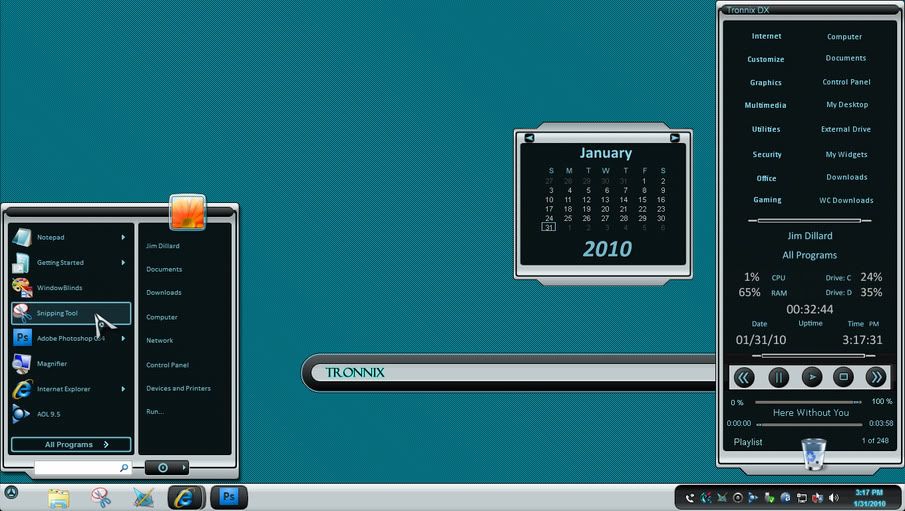The height and width of the screenshot is (511, 905).
Task: Click the play button in Tronnix player
Action: point(811,378)
